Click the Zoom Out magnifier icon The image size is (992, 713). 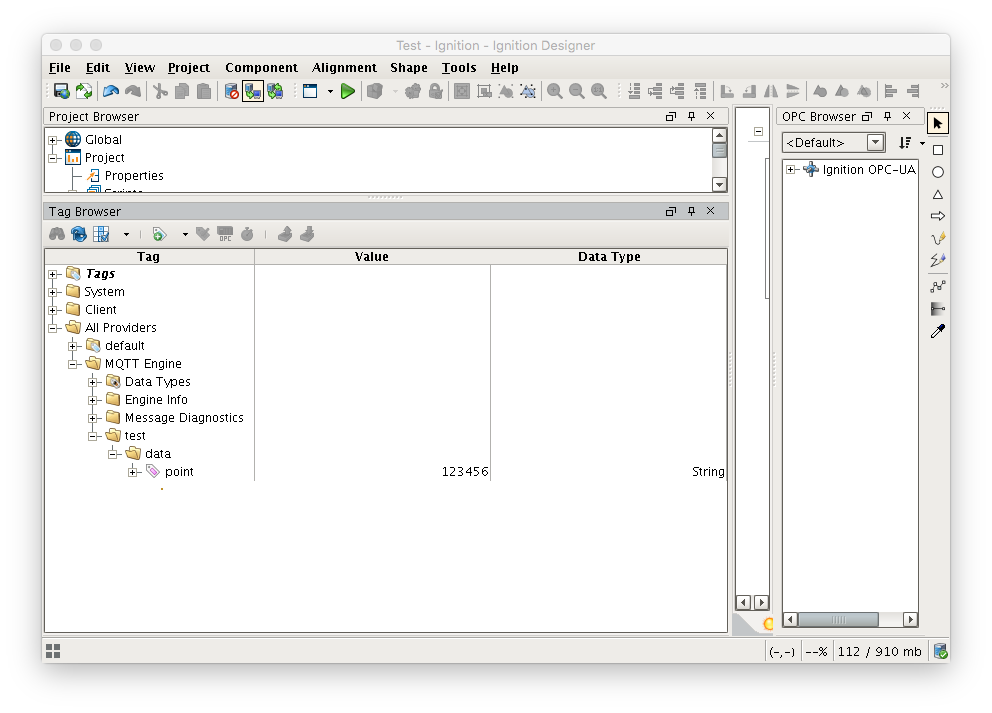tap(576, 91)
